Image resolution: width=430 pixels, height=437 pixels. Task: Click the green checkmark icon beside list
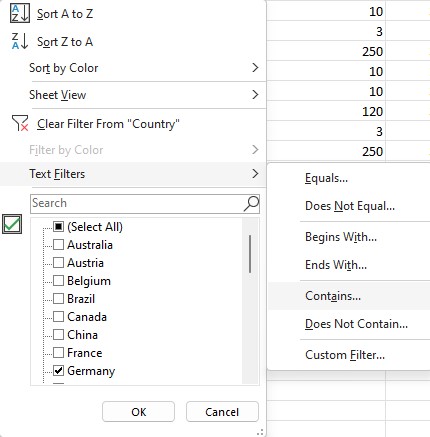click(x=12, y=224)
